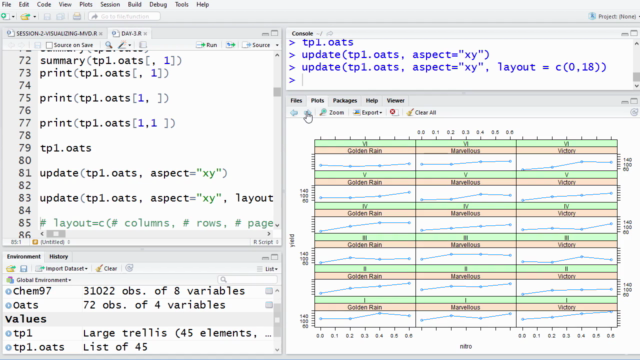Refresh the Environment pane
This screenshot has height=360, width=640.
click(x=129, y=268)
